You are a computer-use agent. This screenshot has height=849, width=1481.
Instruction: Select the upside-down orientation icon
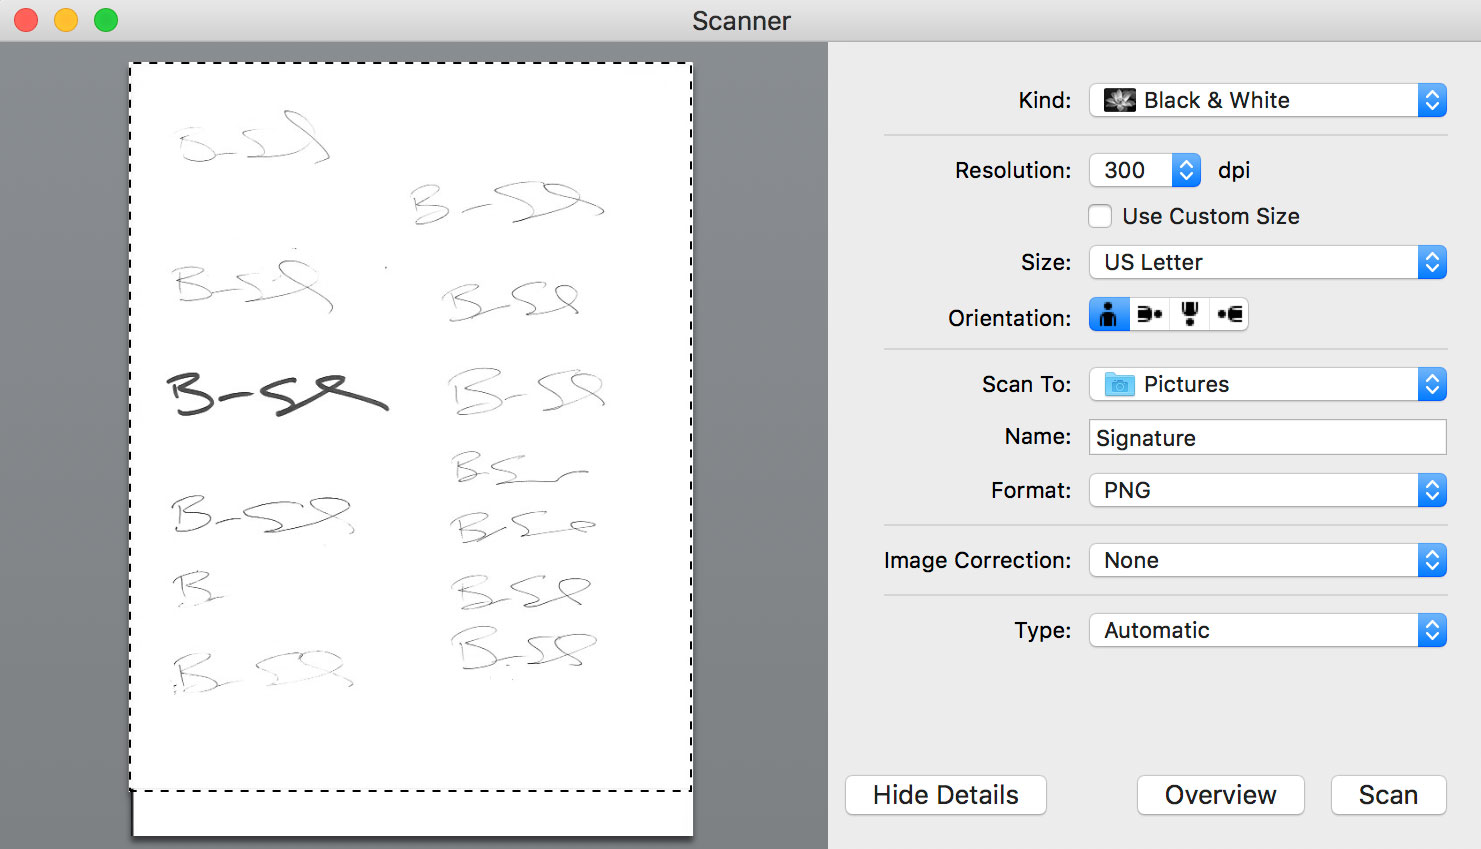coord(1189,315)
